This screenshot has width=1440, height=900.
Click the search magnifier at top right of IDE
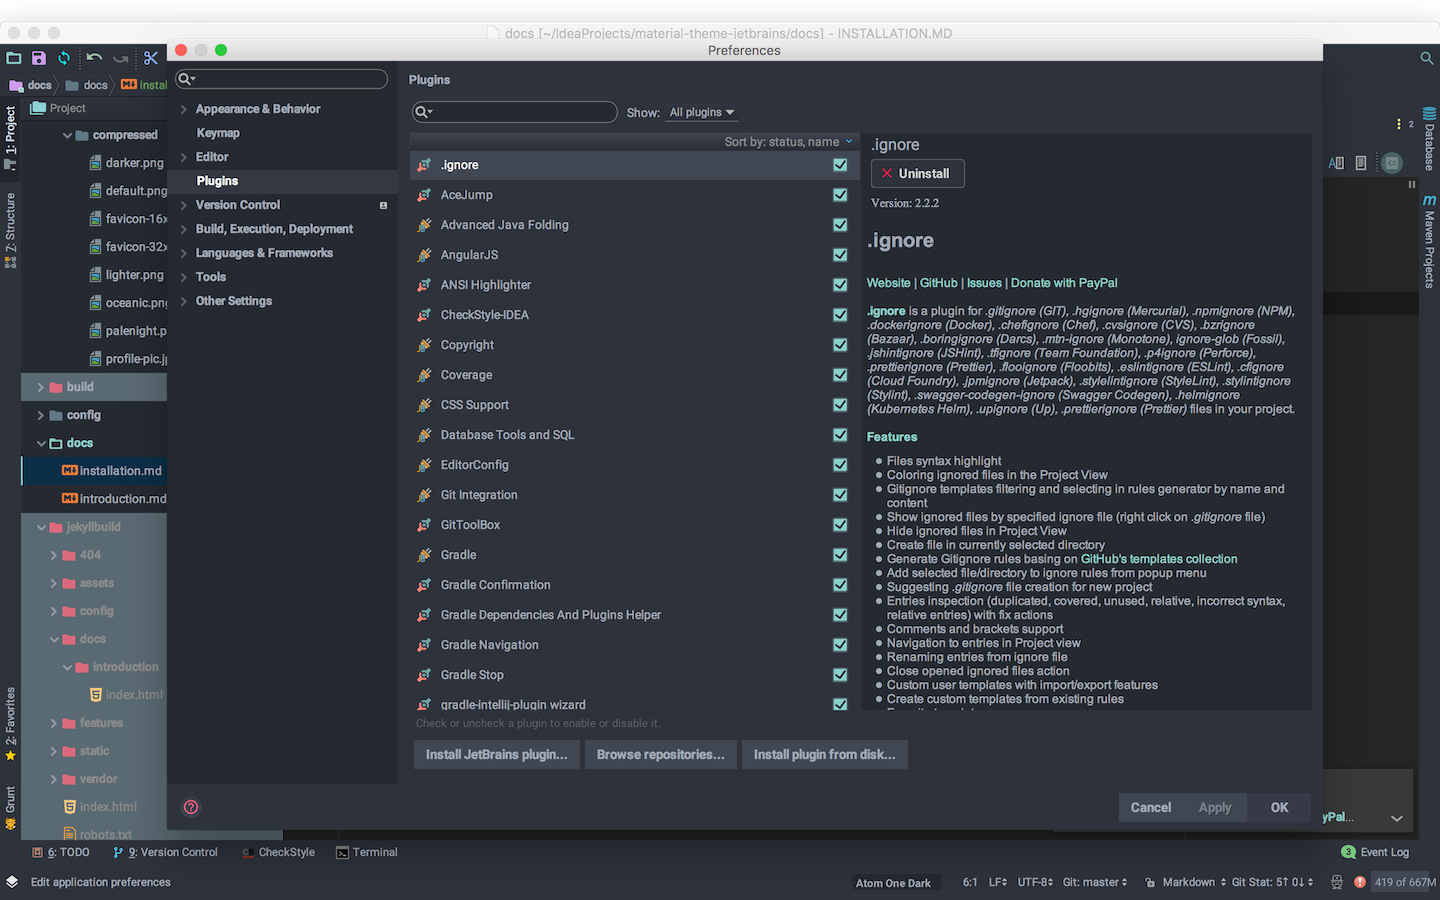click(1427, 58)
